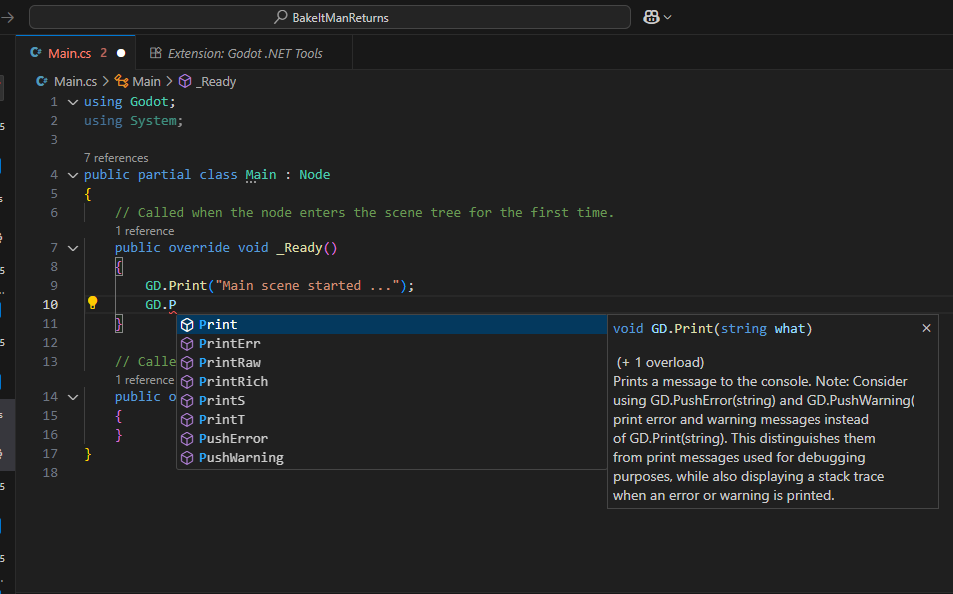Select the PrintRaw suggestion
This screenshot has height=594, width=953.
click(x=392, y=362)
